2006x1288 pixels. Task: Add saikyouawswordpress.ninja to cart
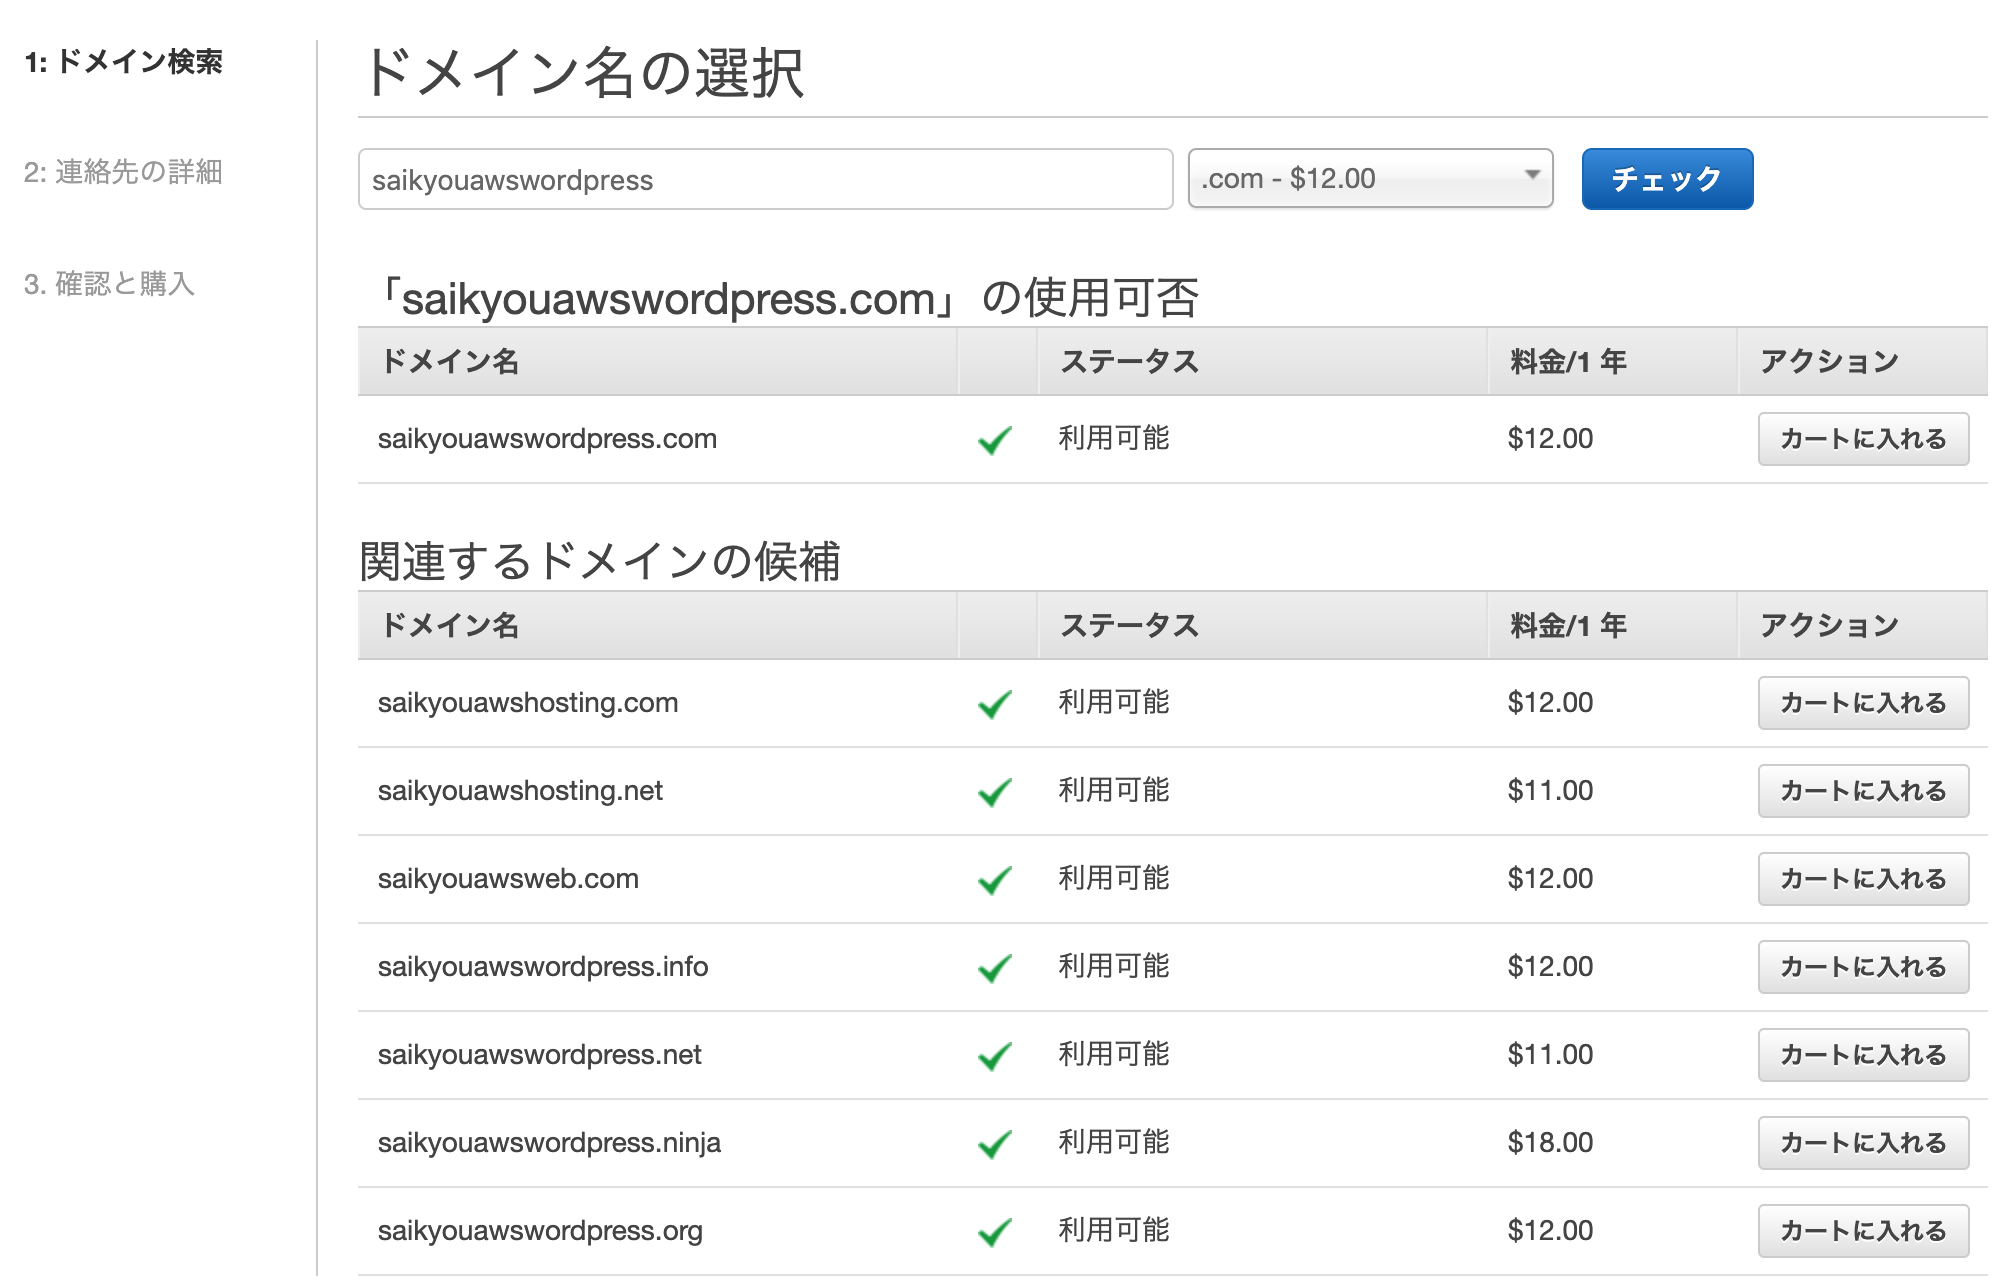pos(1862,1143)
